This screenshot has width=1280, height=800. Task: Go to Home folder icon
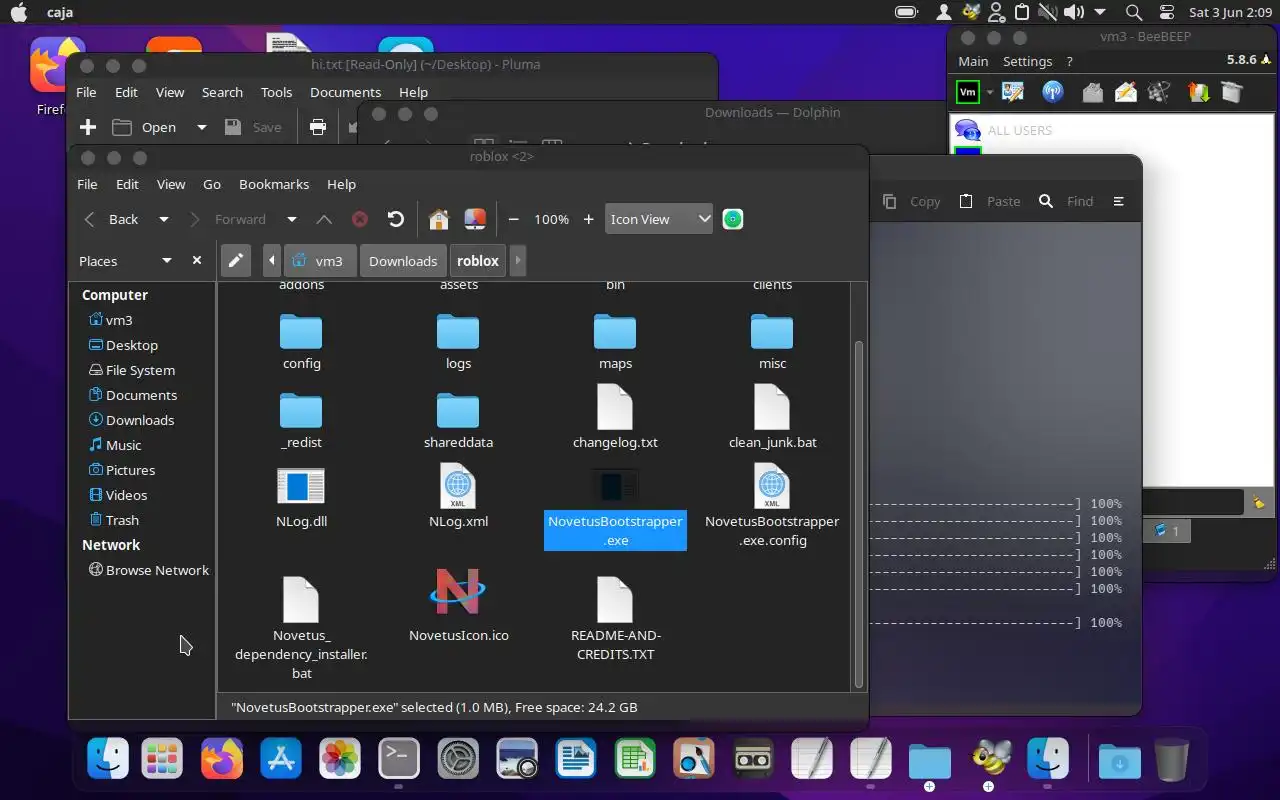438,219
